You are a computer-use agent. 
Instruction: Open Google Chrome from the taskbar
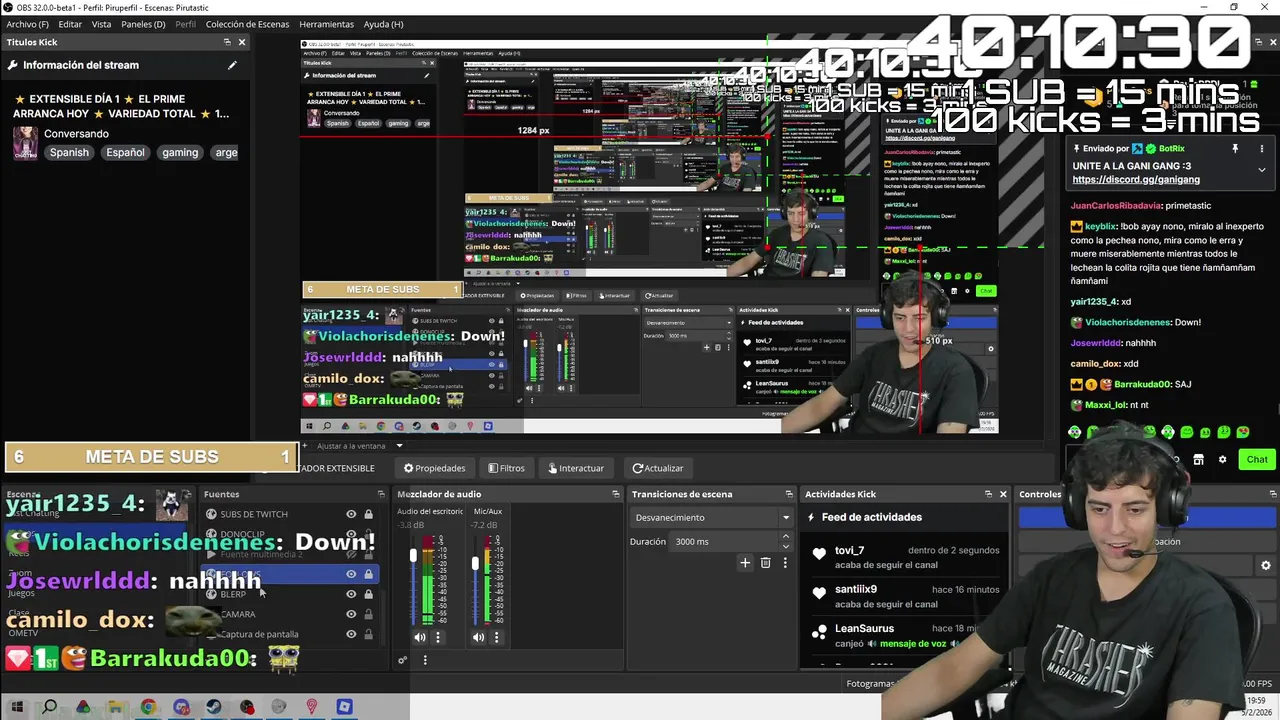coord(148,707)
